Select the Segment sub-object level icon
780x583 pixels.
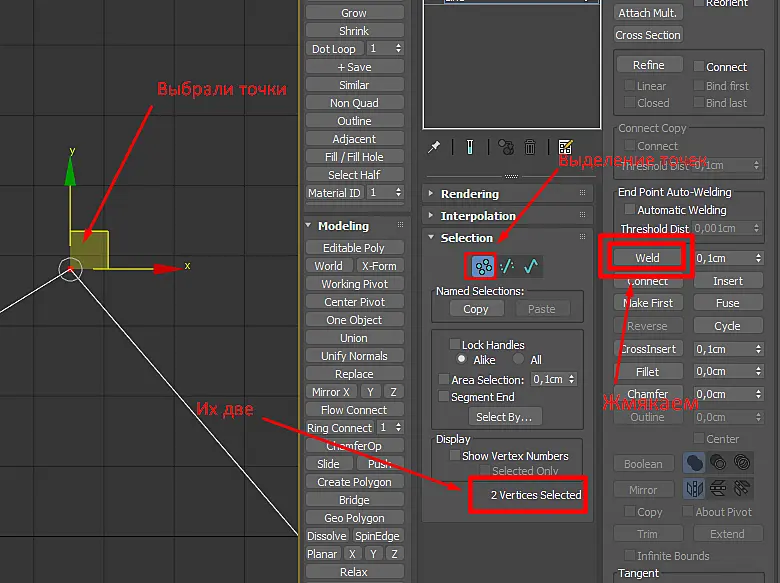click(x=507, y=266)
